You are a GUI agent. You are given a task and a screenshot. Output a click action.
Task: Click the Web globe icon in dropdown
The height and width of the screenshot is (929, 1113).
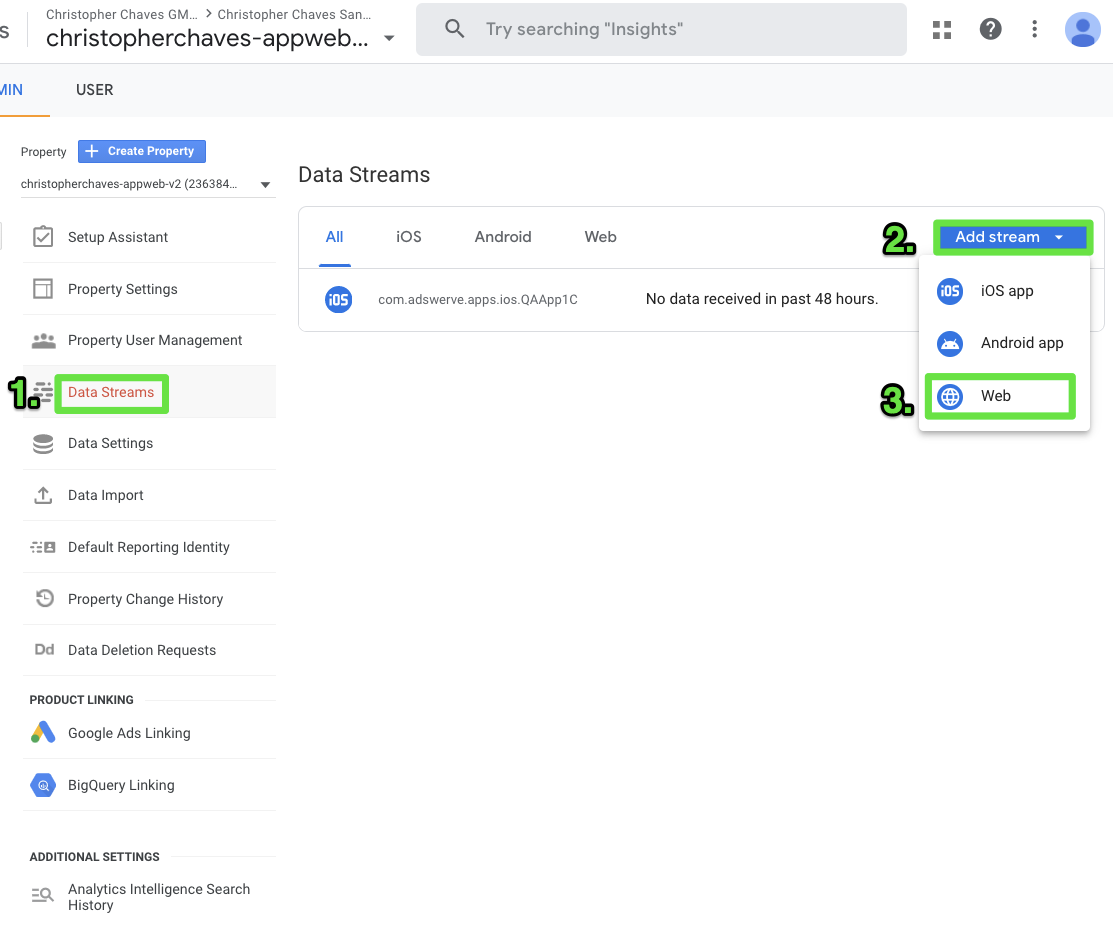(x=950, y=396)
